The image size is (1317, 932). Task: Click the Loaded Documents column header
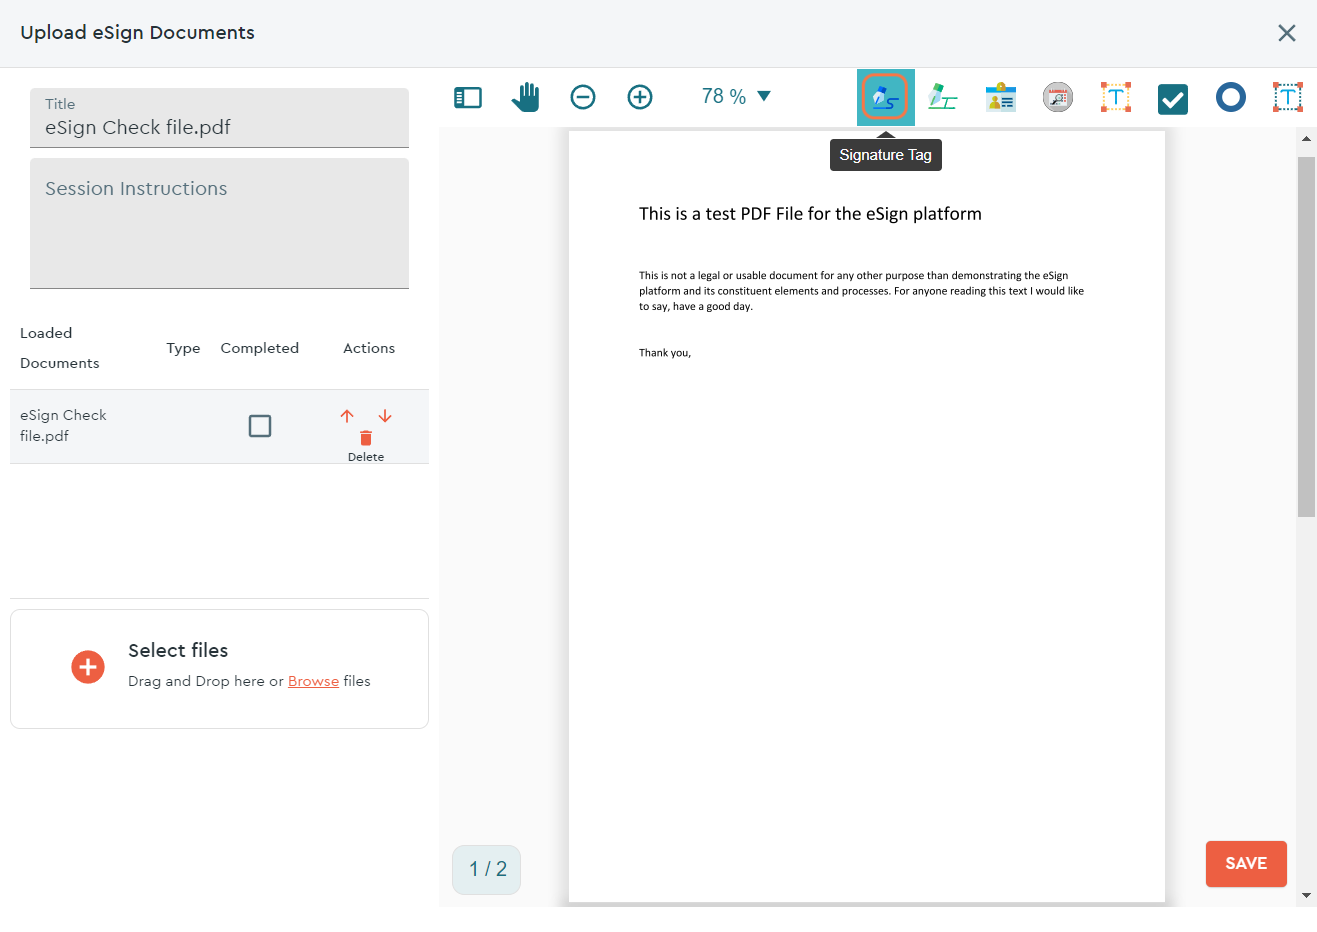60,348
